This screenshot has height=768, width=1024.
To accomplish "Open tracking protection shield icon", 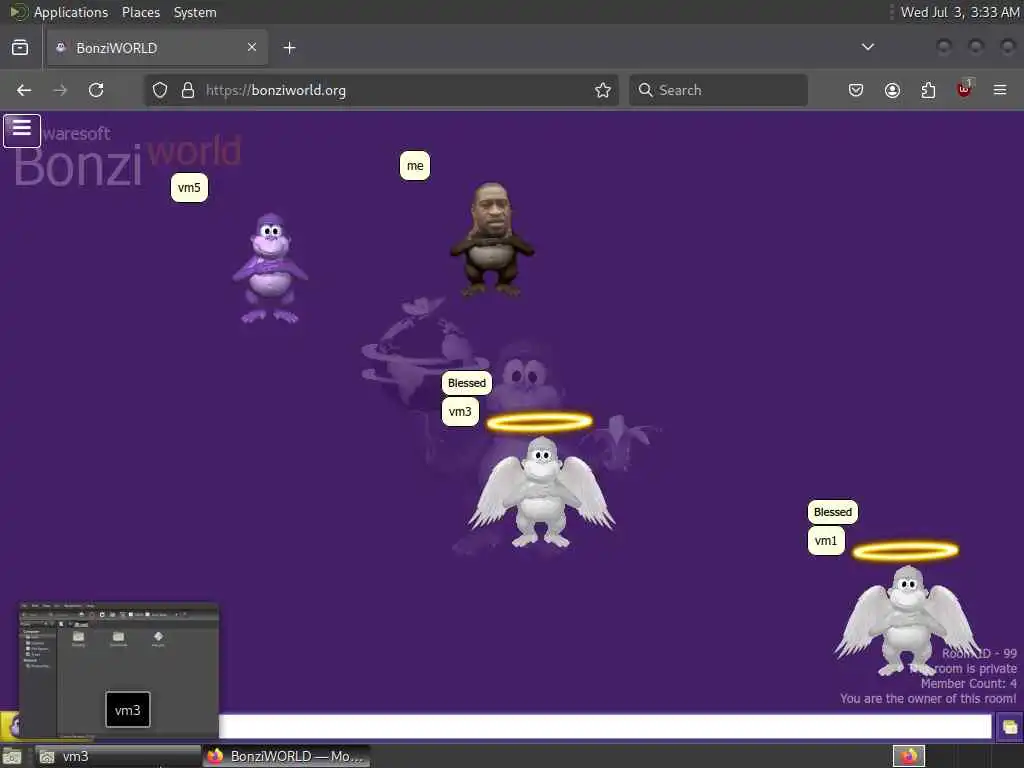I will (160, 90).
